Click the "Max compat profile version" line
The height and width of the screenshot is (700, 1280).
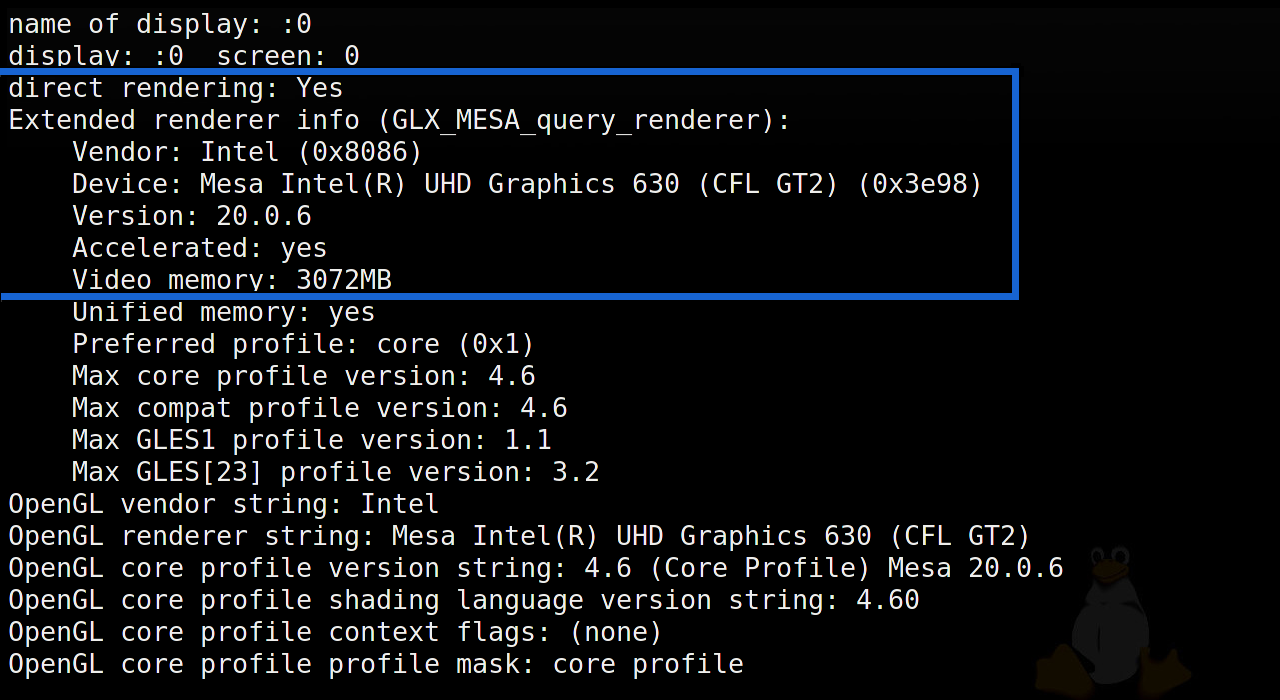click(x=319, y=408)
